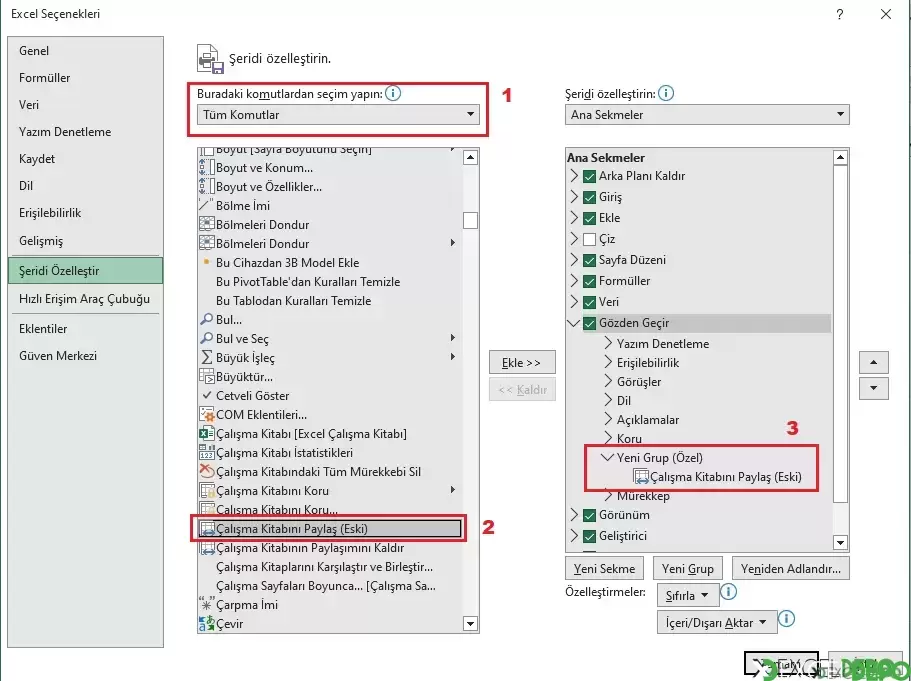
Task: Click the commands list scrollbar thumb
Action: coord(471,221)
